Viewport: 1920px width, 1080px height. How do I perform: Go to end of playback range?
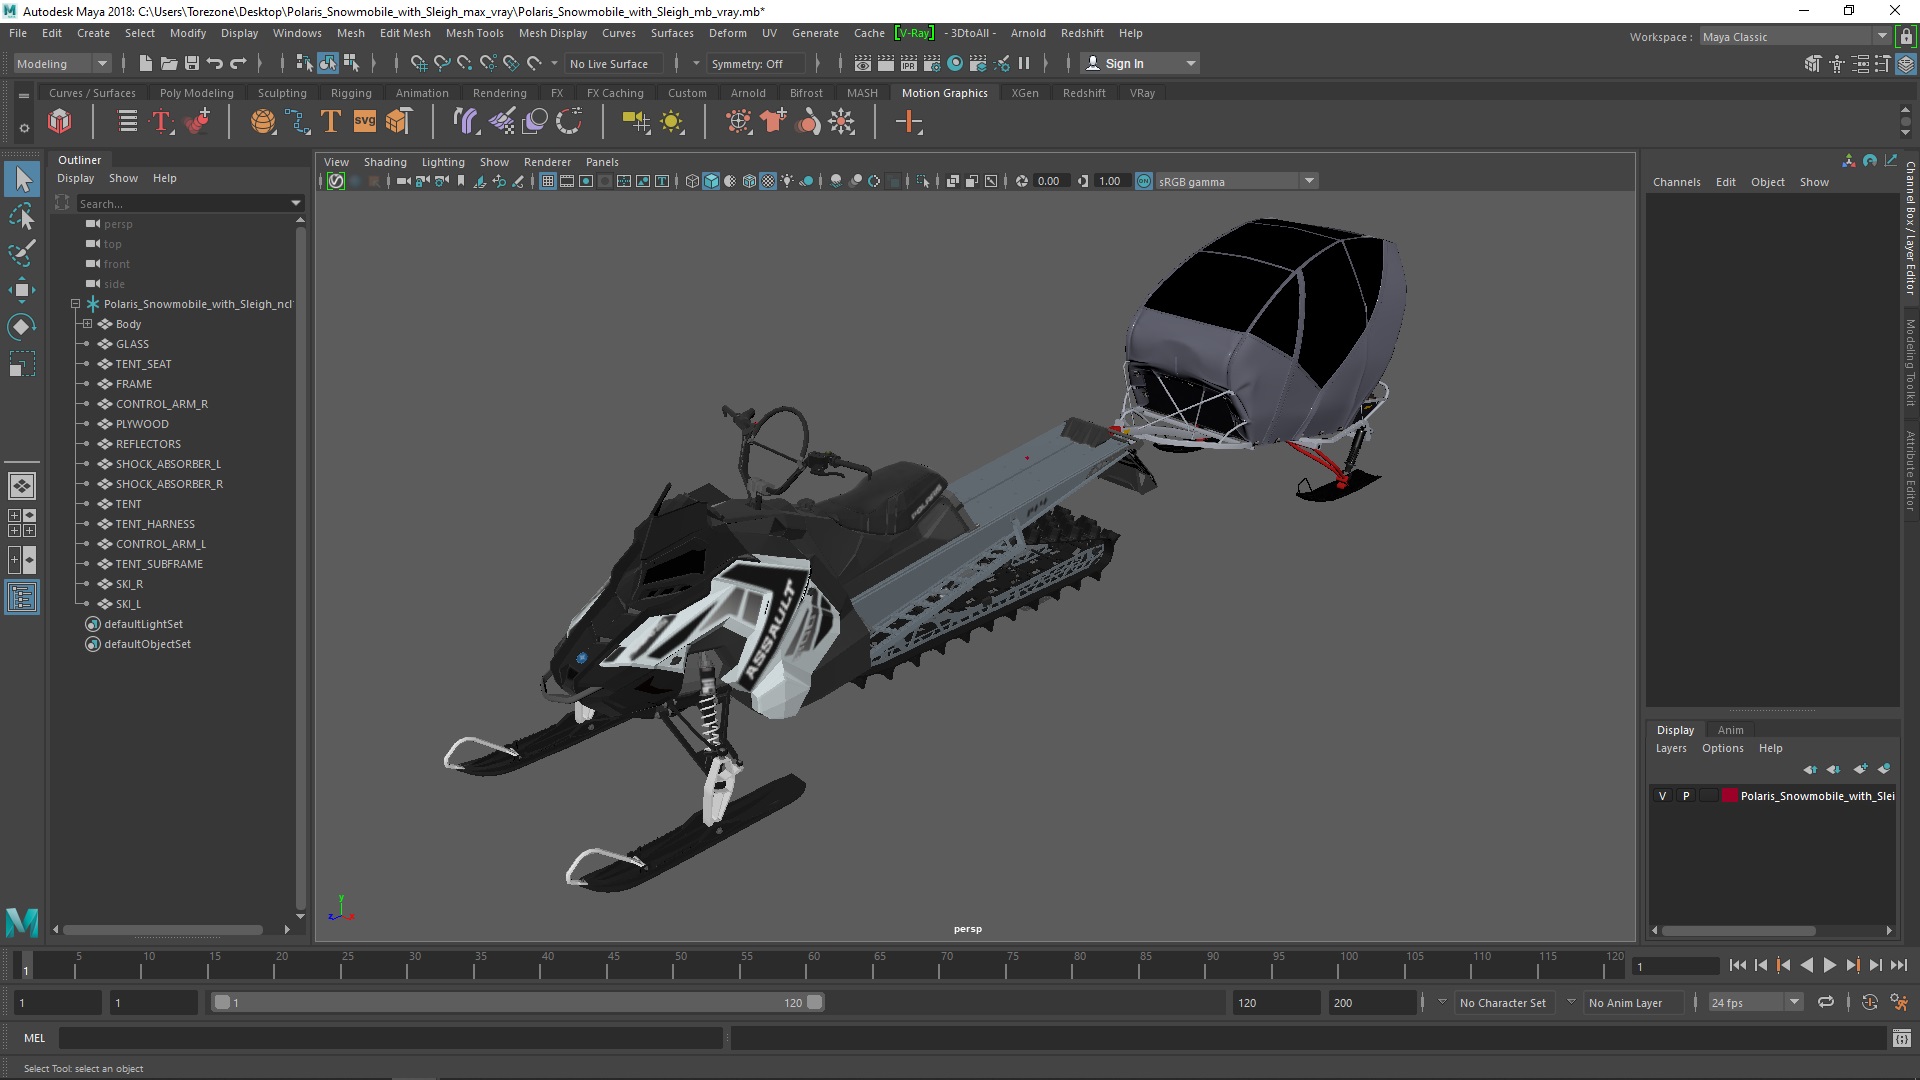(1898, 965)
